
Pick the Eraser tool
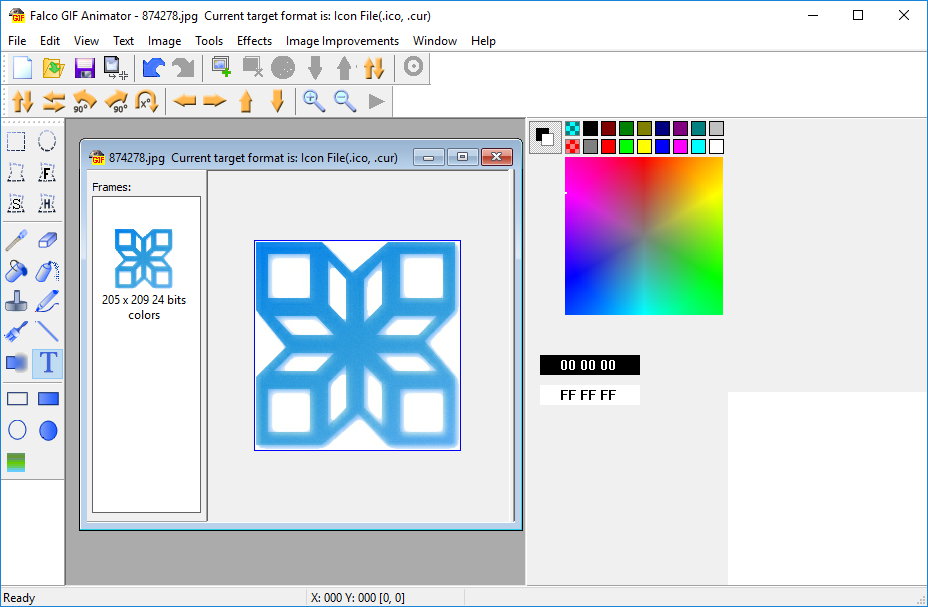[x=47, y=240]
